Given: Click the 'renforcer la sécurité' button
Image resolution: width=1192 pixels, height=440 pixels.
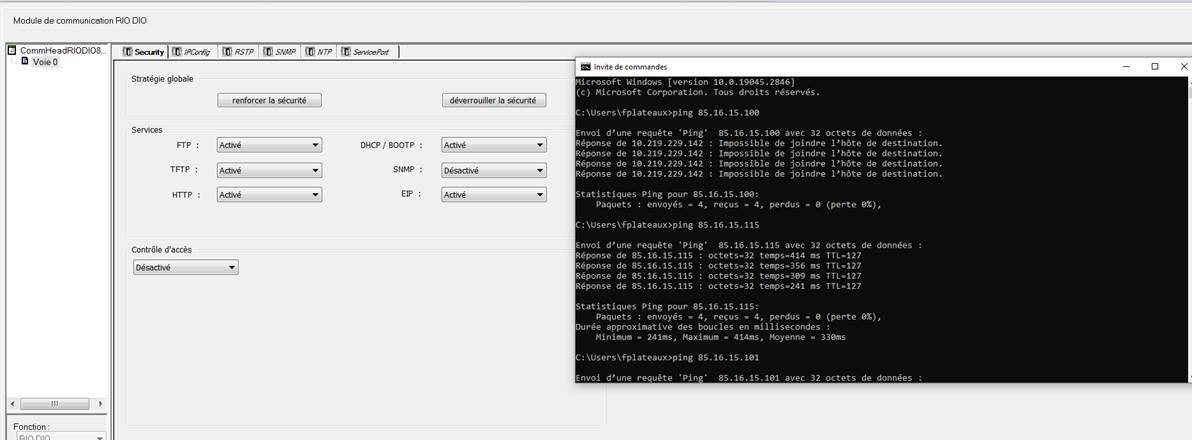Looking at the screenshot, I should click(269, 100).
